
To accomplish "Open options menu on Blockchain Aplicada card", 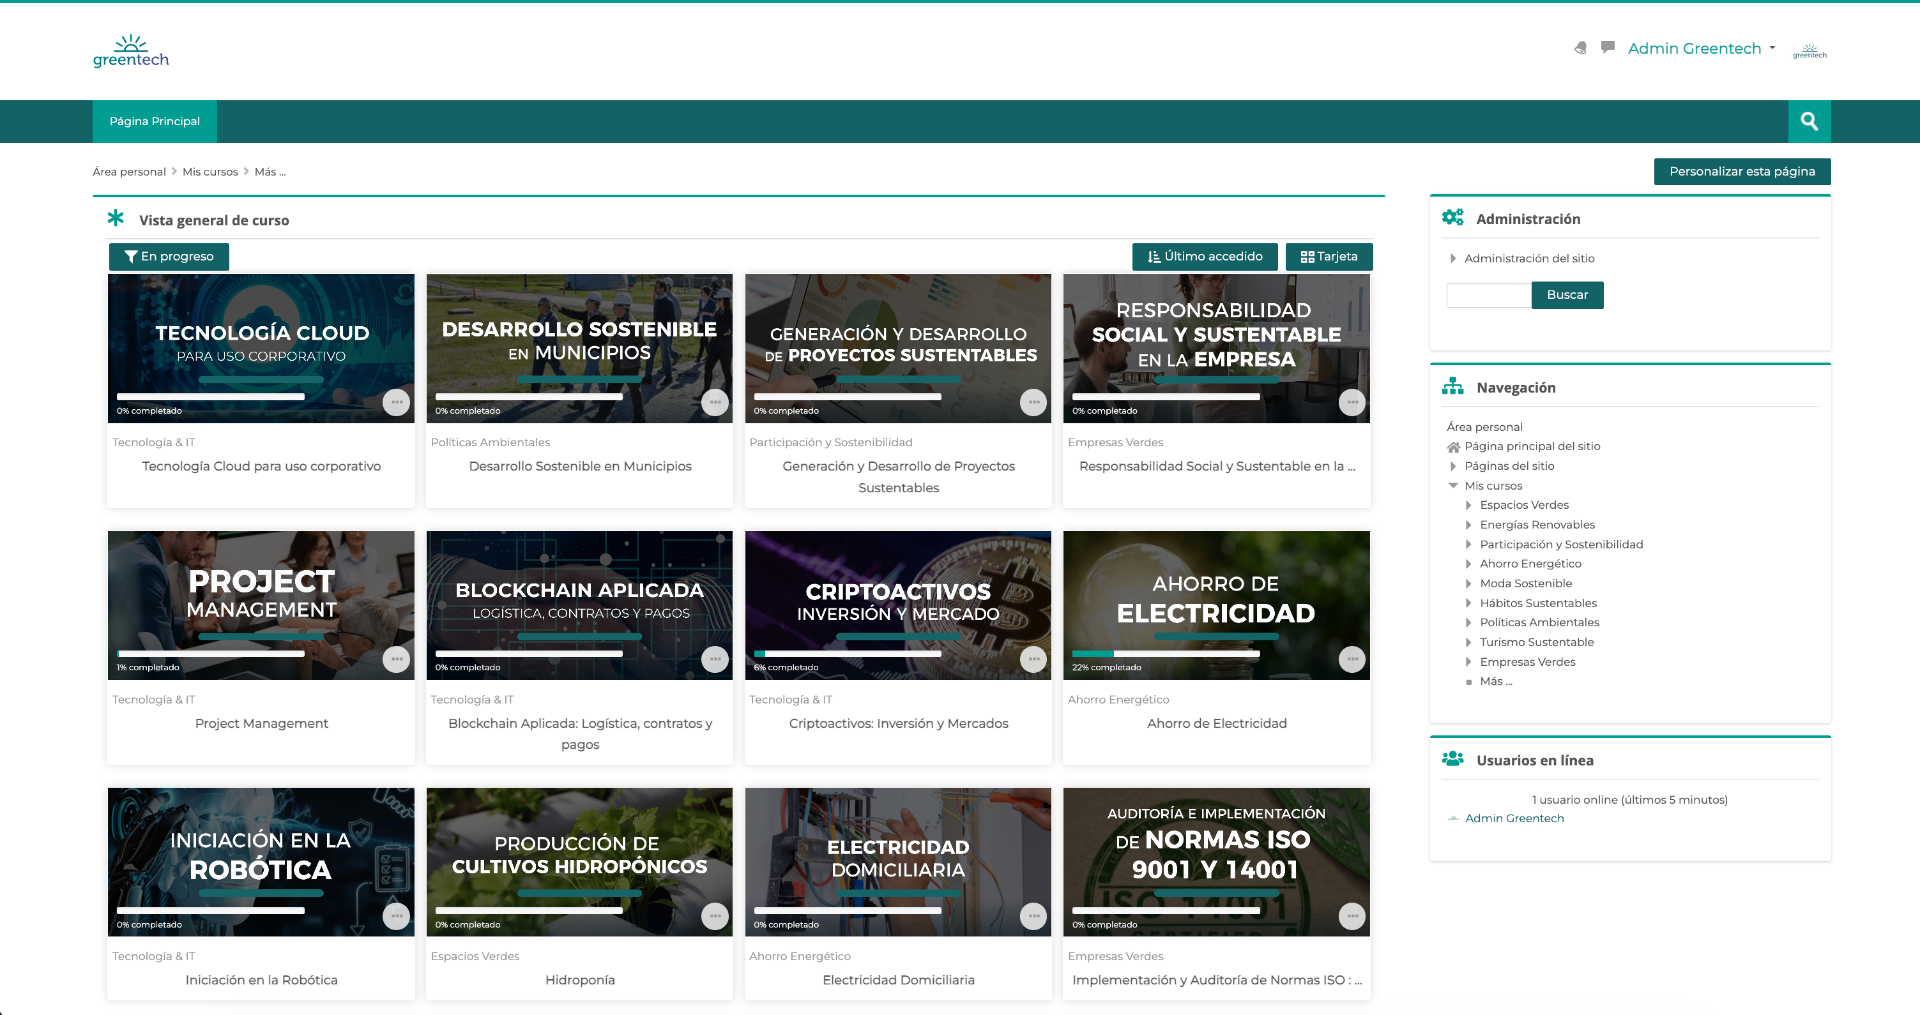I will pyautogui.click(x=715, y=659).
